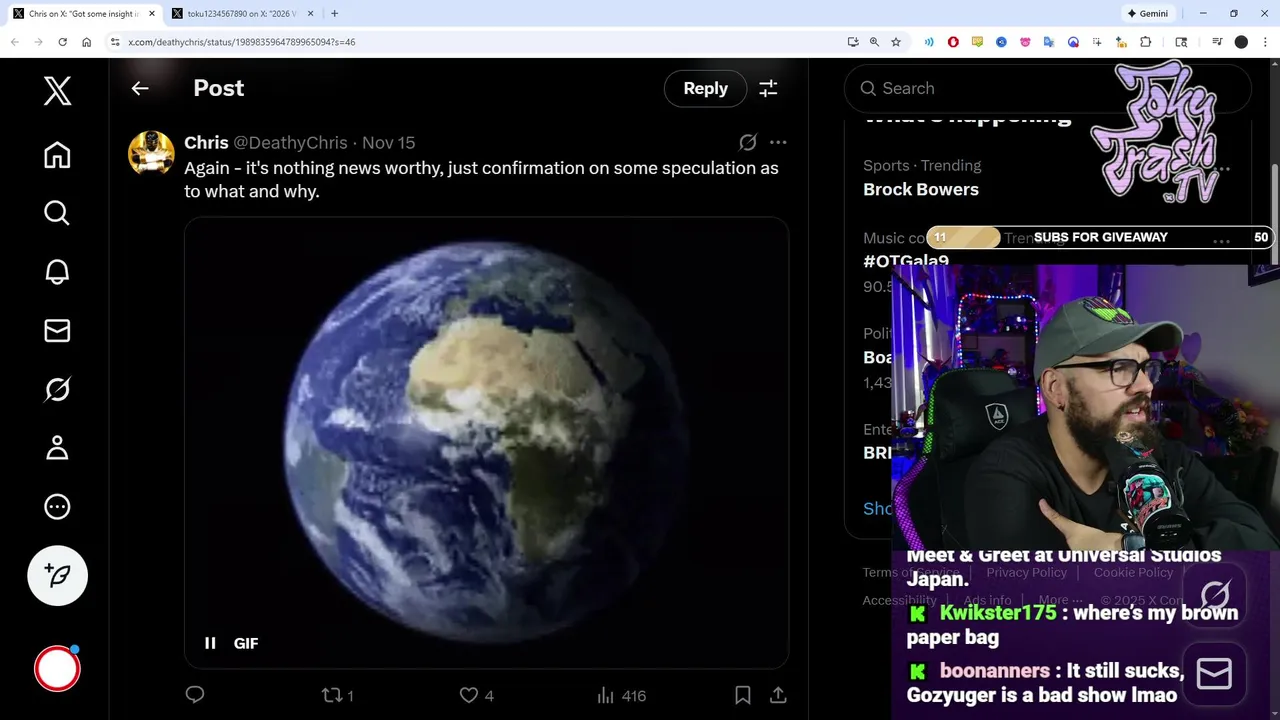Image resolution: width=1280 pixels, height=720 pixels.
Task: Click the Nov 15 post date
Action: 388,143
